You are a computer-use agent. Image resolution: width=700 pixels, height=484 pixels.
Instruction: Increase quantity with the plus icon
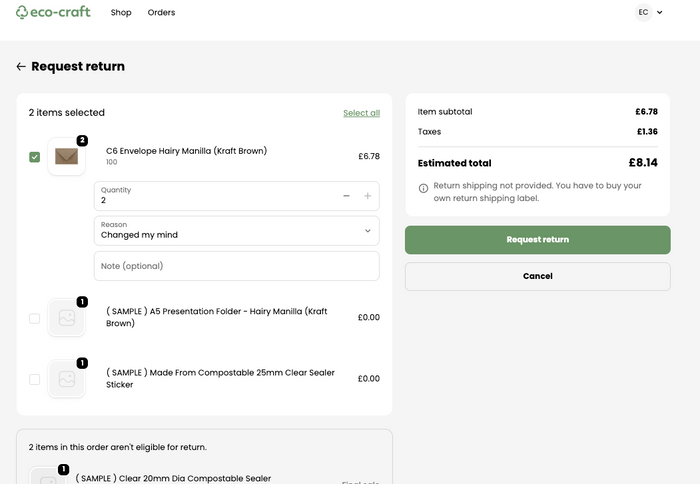(x=367, y=196)
